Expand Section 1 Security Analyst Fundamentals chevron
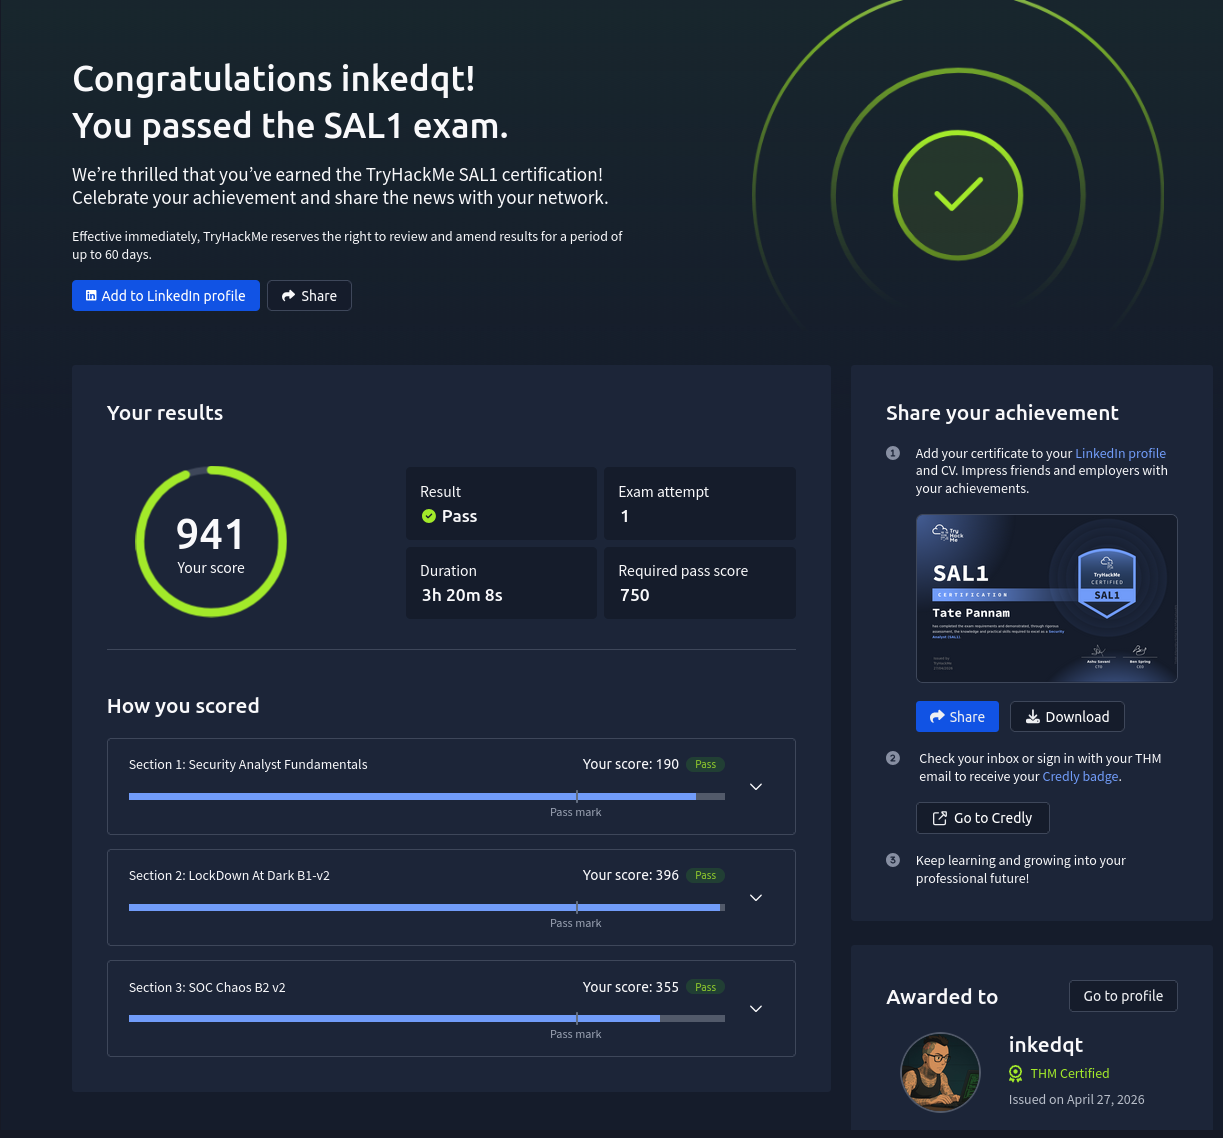 point(756,787)
